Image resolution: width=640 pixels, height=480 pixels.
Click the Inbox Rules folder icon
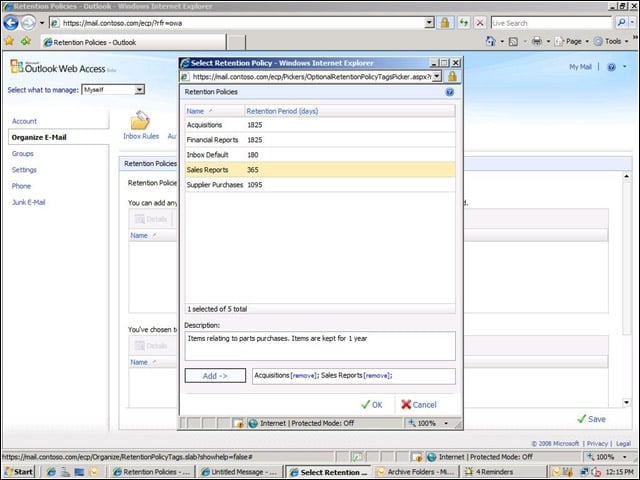[x=140, y=121]
